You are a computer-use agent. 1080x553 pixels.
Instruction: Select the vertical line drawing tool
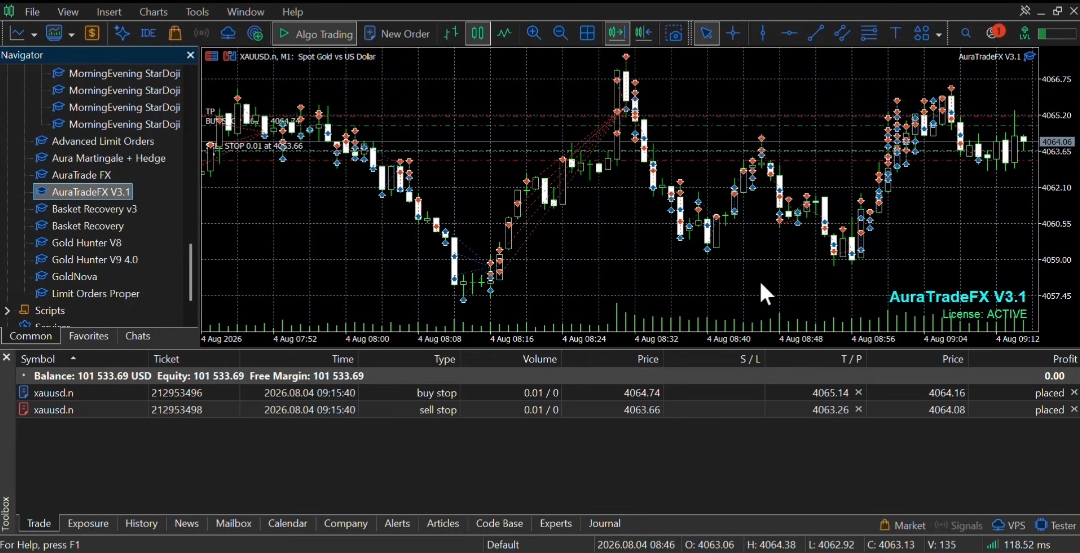coord(762,33)
